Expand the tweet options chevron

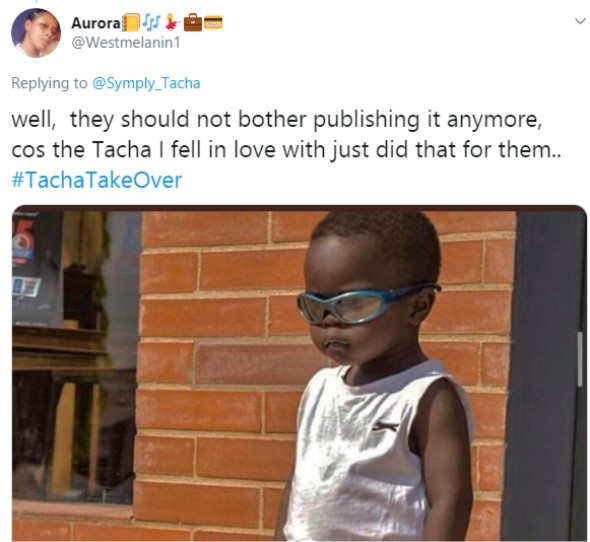tap(580, 21)
